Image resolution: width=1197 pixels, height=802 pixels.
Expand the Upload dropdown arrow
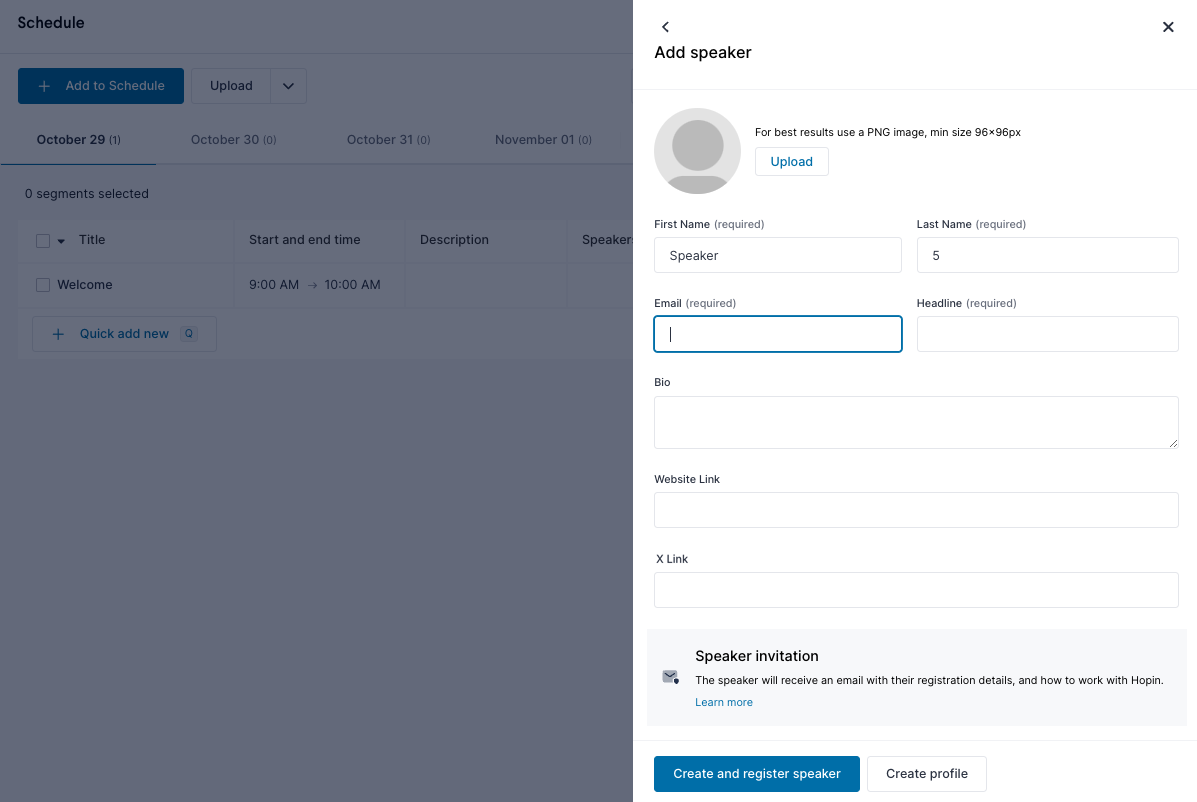click(x=288, y=85)
